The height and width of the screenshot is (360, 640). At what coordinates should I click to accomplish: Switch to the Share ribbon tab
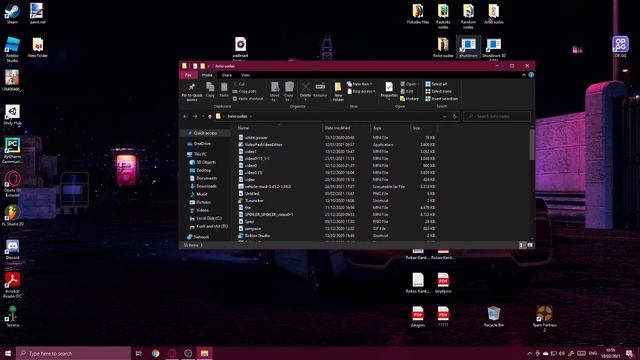pos(227,75)
